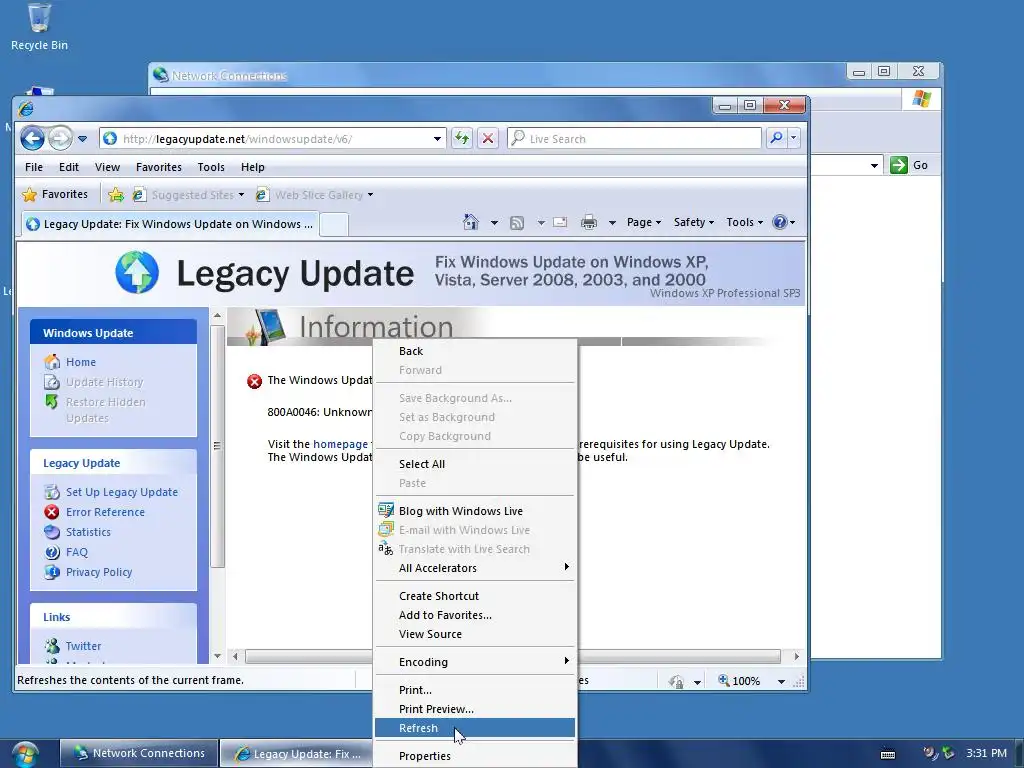Click the Legacy Update globe logo
The width and height of the screenshot is (1024, 768).
(x=137, y=272)
